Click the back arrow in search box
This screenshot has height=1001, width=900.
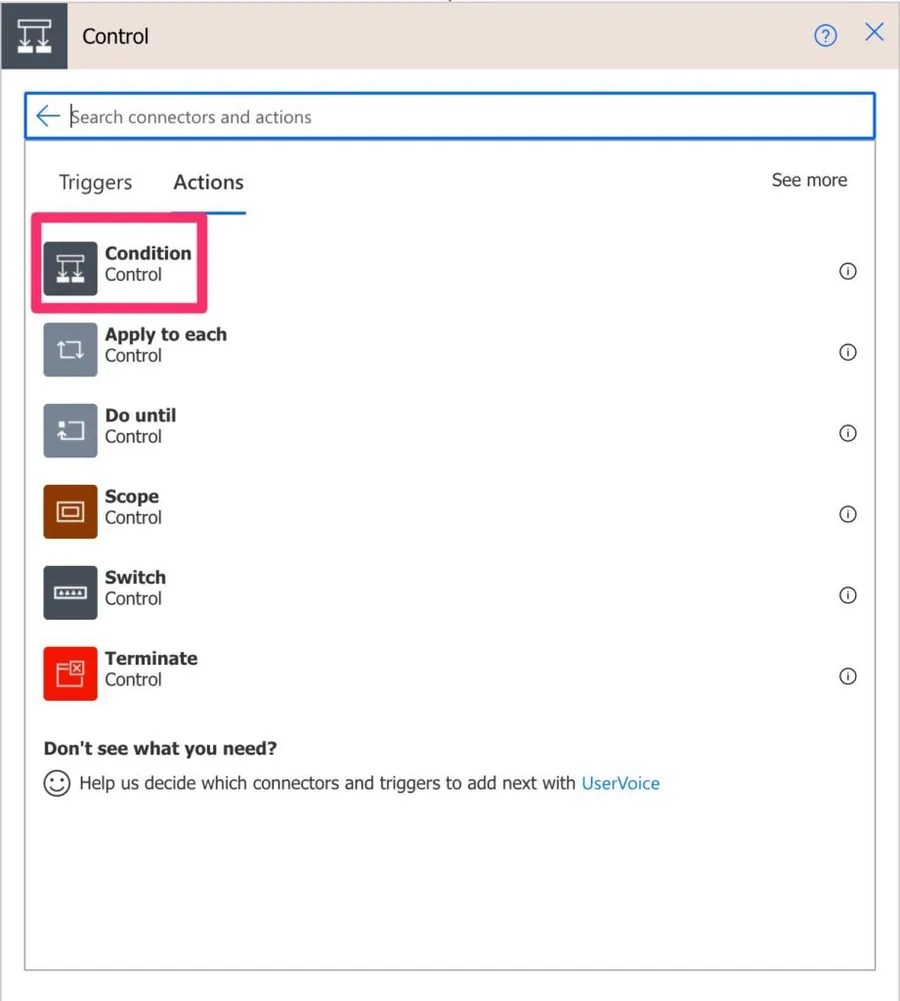(48, 116)
